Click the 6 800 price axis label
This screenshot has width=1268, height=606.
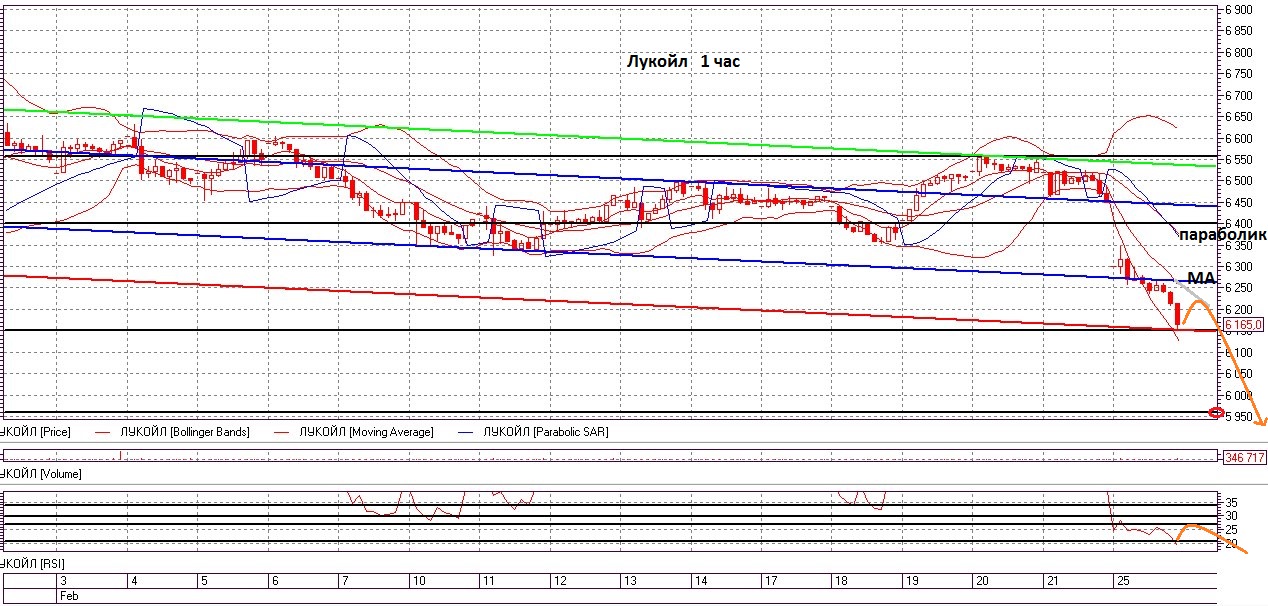point(1238,52)
